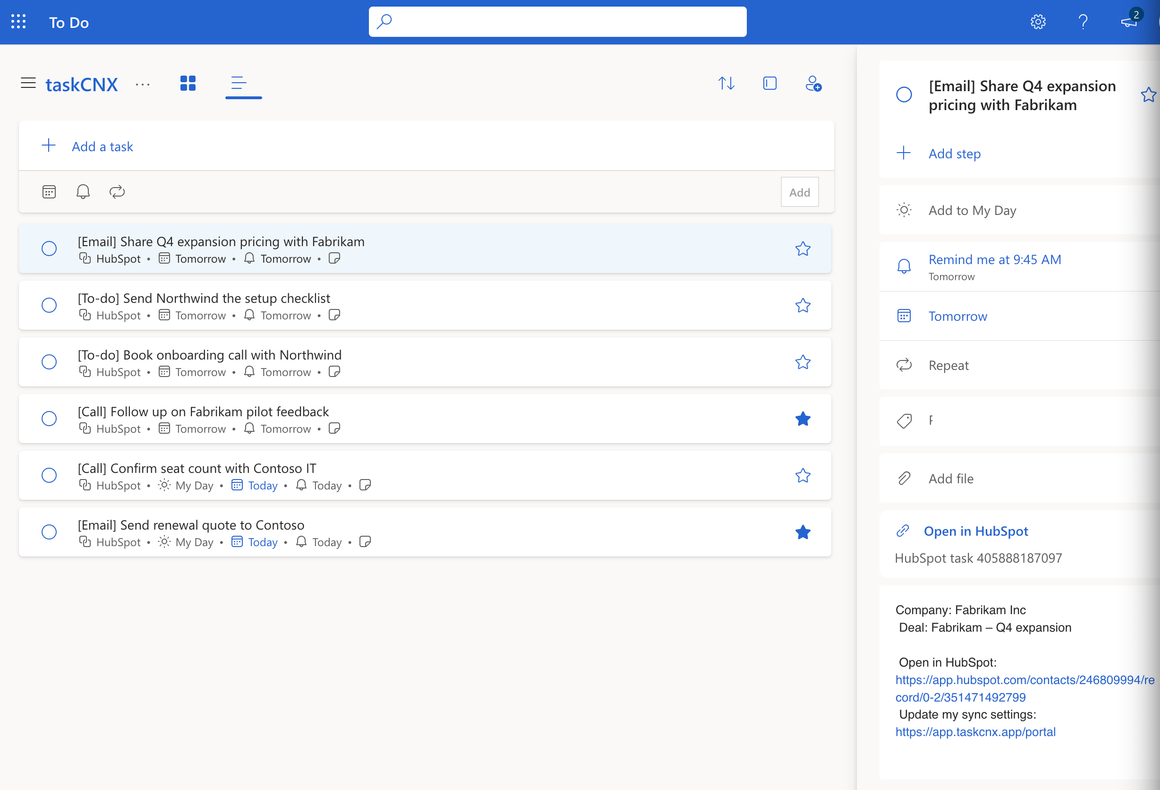Complete Follow up on Fabrikam pilot feedback task

click(49, 419)
